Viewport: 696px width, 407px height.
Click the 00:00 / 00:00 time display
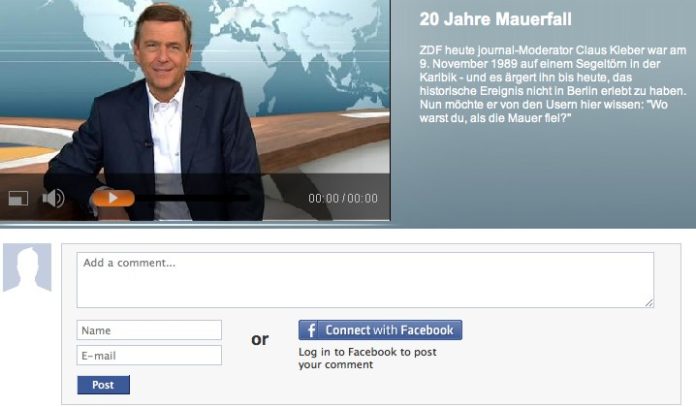coord(343,198)
